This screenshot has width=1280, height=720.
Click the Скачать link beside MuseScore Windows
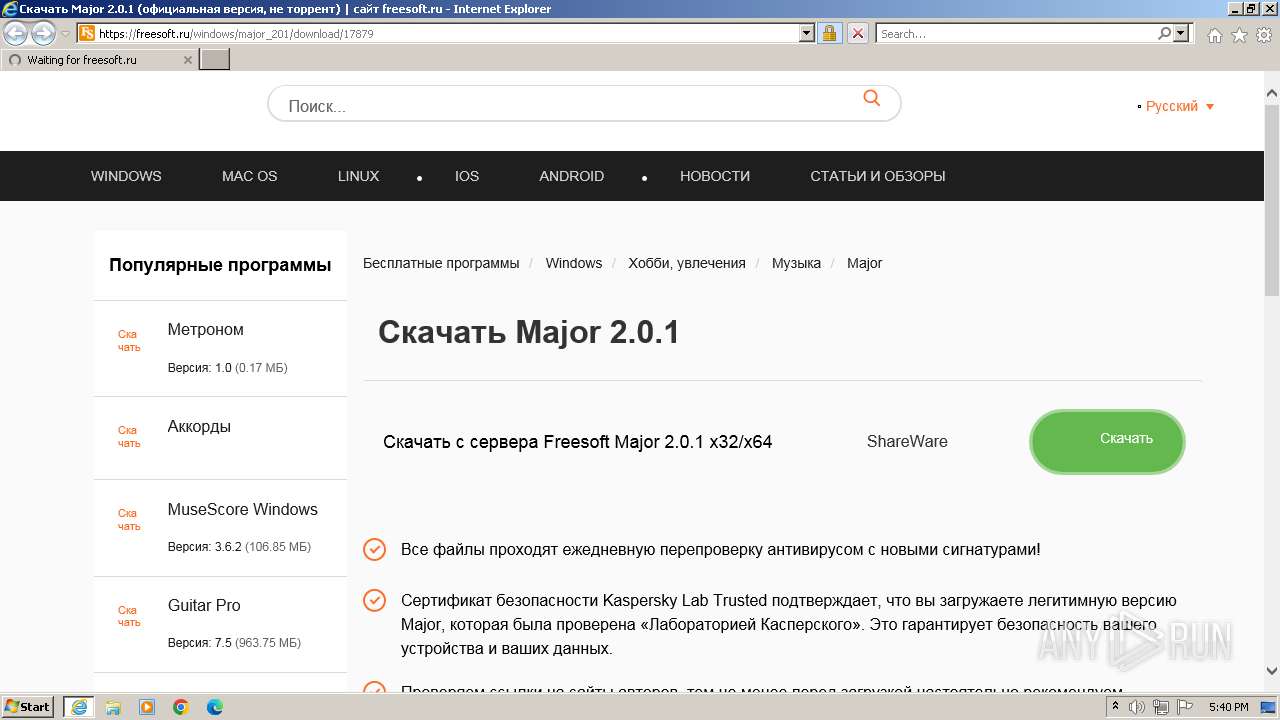(x=129, y=520)
